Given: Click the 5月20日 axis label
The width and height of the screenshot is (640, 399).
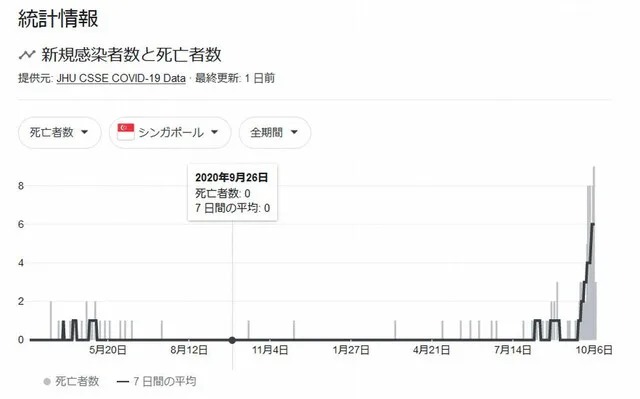Looking at the screenshot, I should pos(108,350).
